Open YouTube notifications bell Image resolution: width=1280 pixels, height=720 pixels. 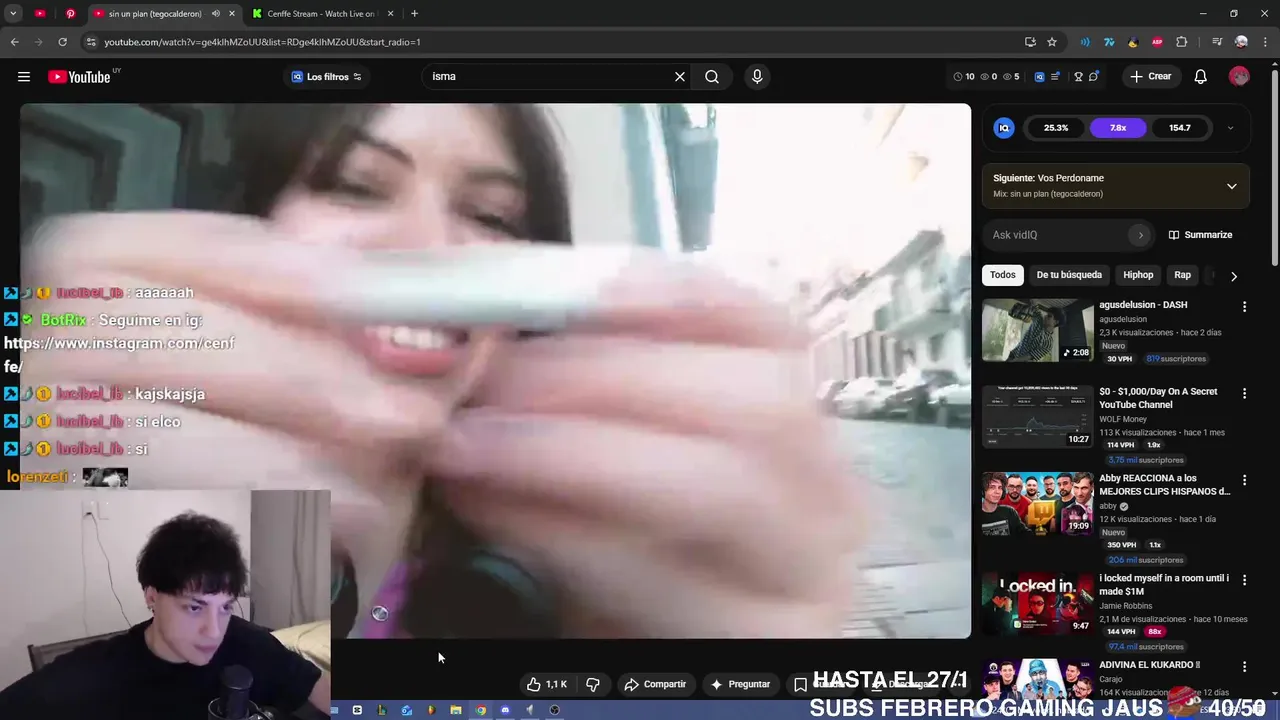(1201, 77)
